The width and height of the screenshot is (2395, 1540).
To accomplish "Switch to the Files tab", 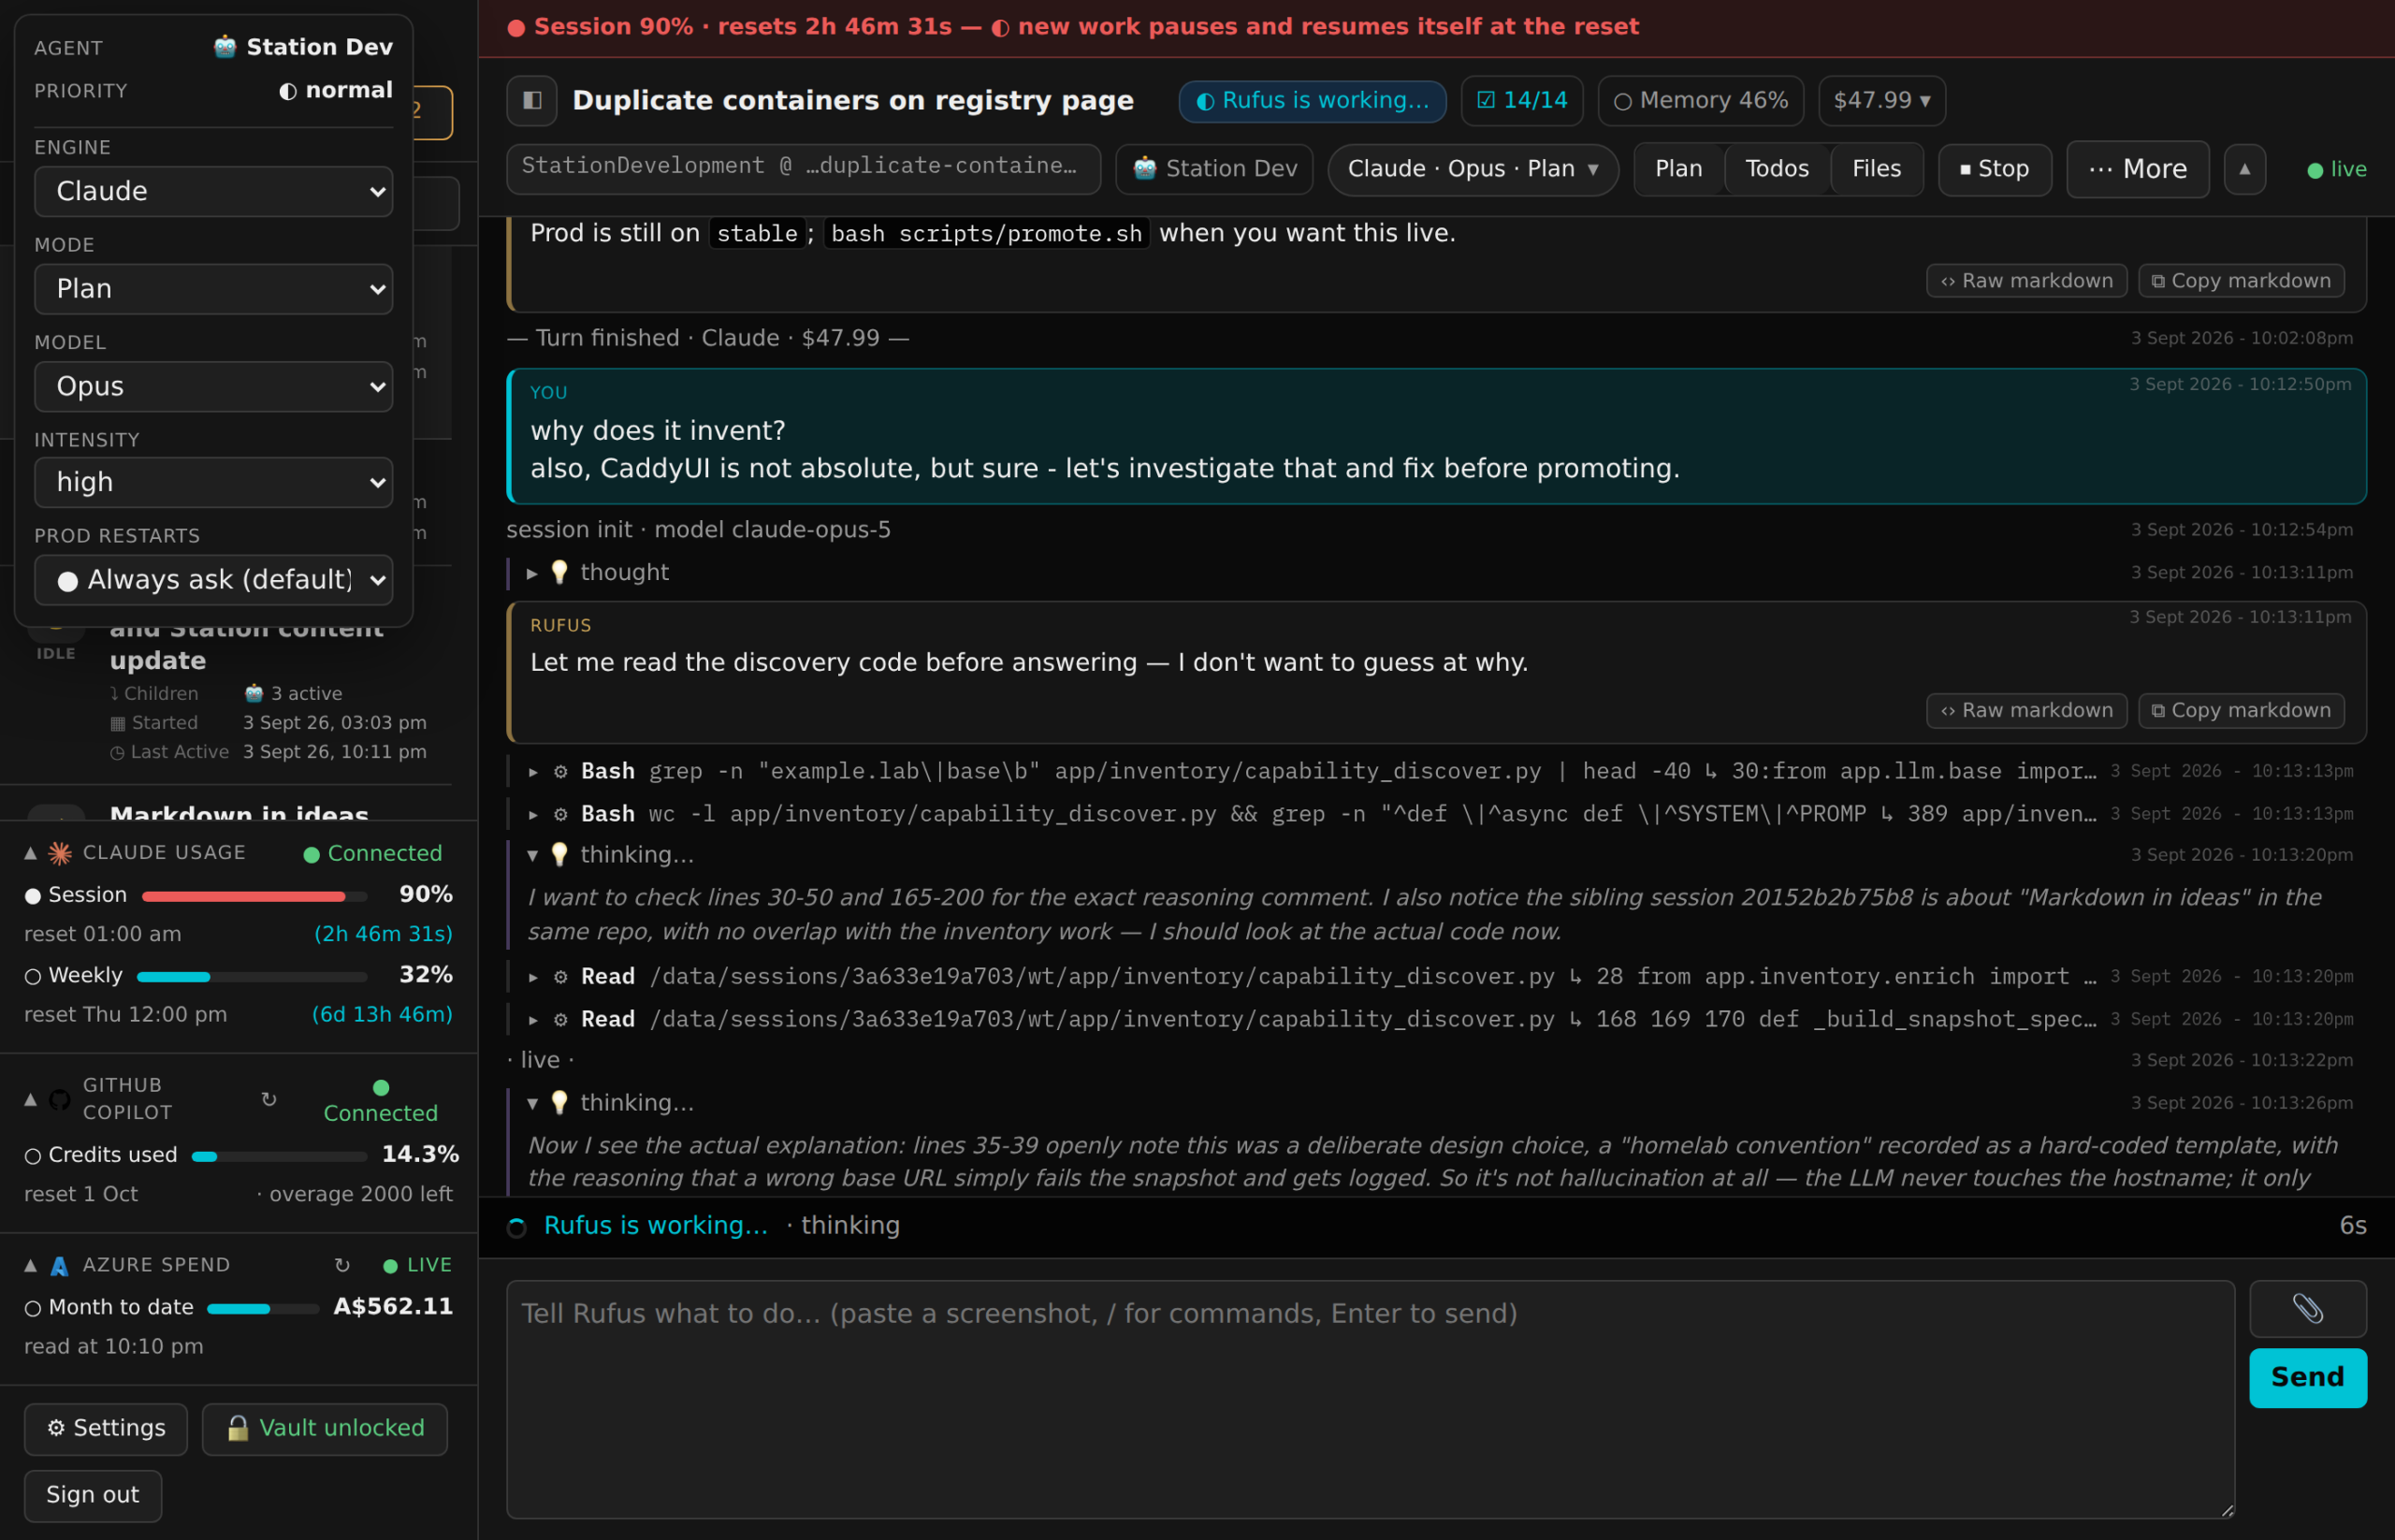I will click(x=1876, y=169).
